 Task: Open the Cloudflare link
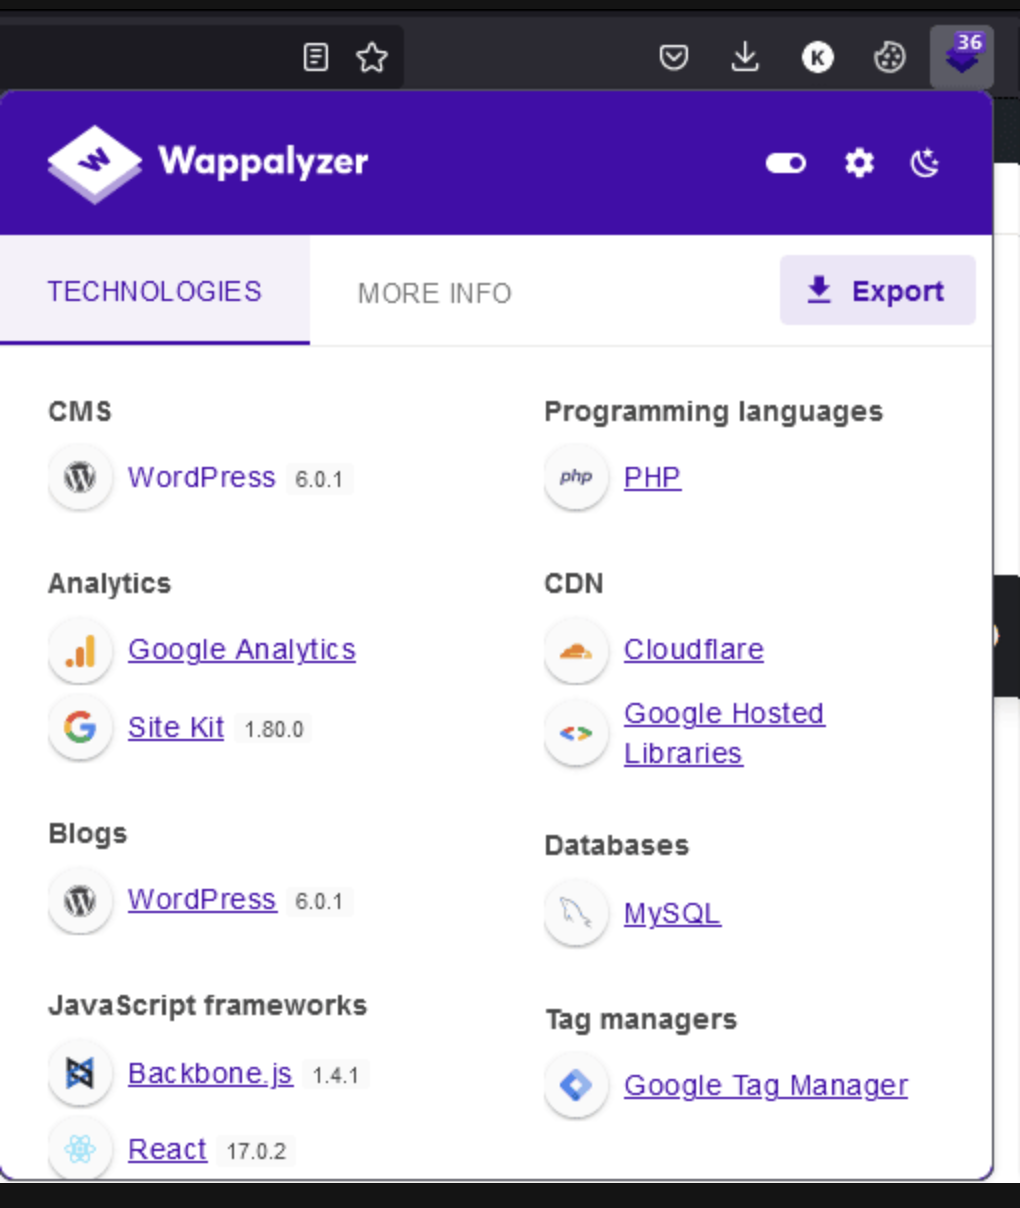click(x=694, y=649)
